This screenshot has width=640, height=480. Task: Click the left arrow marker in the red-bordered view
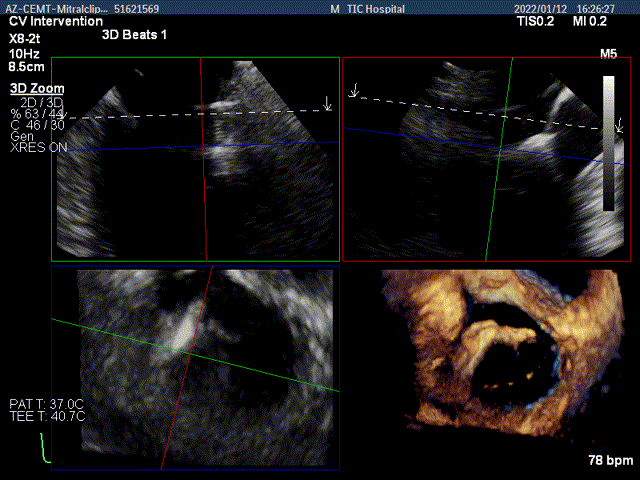coord(353,92)
